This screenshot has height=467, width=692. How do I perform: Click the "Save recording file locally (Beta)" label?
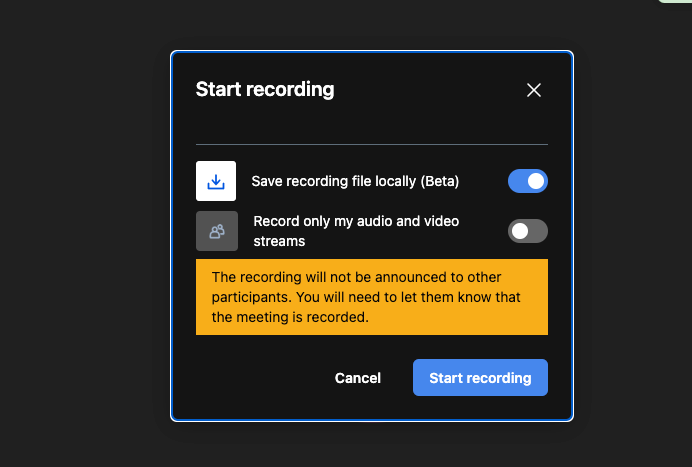pyautogui.click(x=355, y=181)
